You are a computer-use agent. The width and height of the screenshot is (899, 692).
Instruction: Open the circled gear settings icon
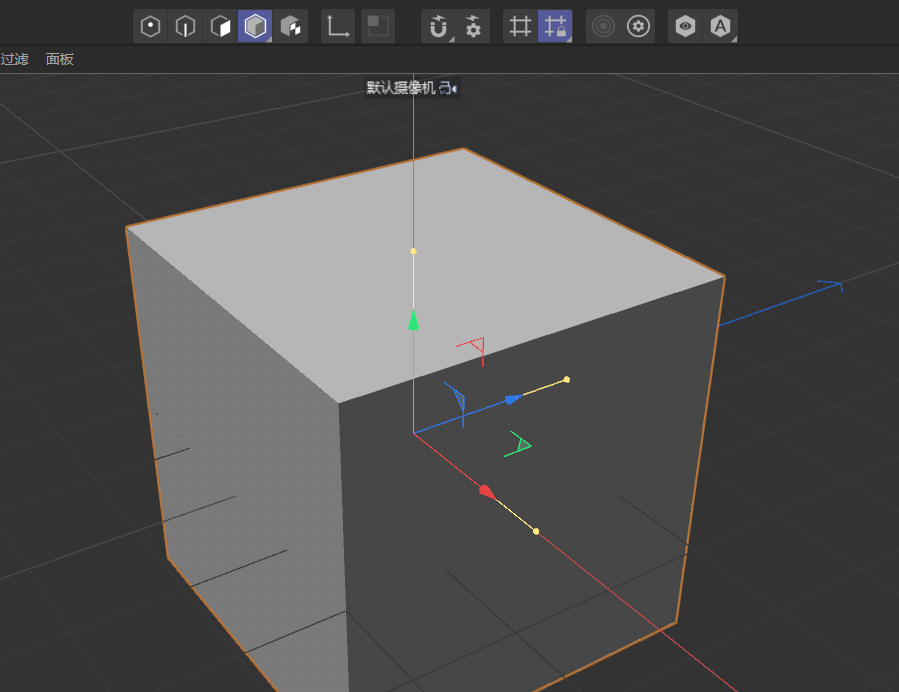639,27
